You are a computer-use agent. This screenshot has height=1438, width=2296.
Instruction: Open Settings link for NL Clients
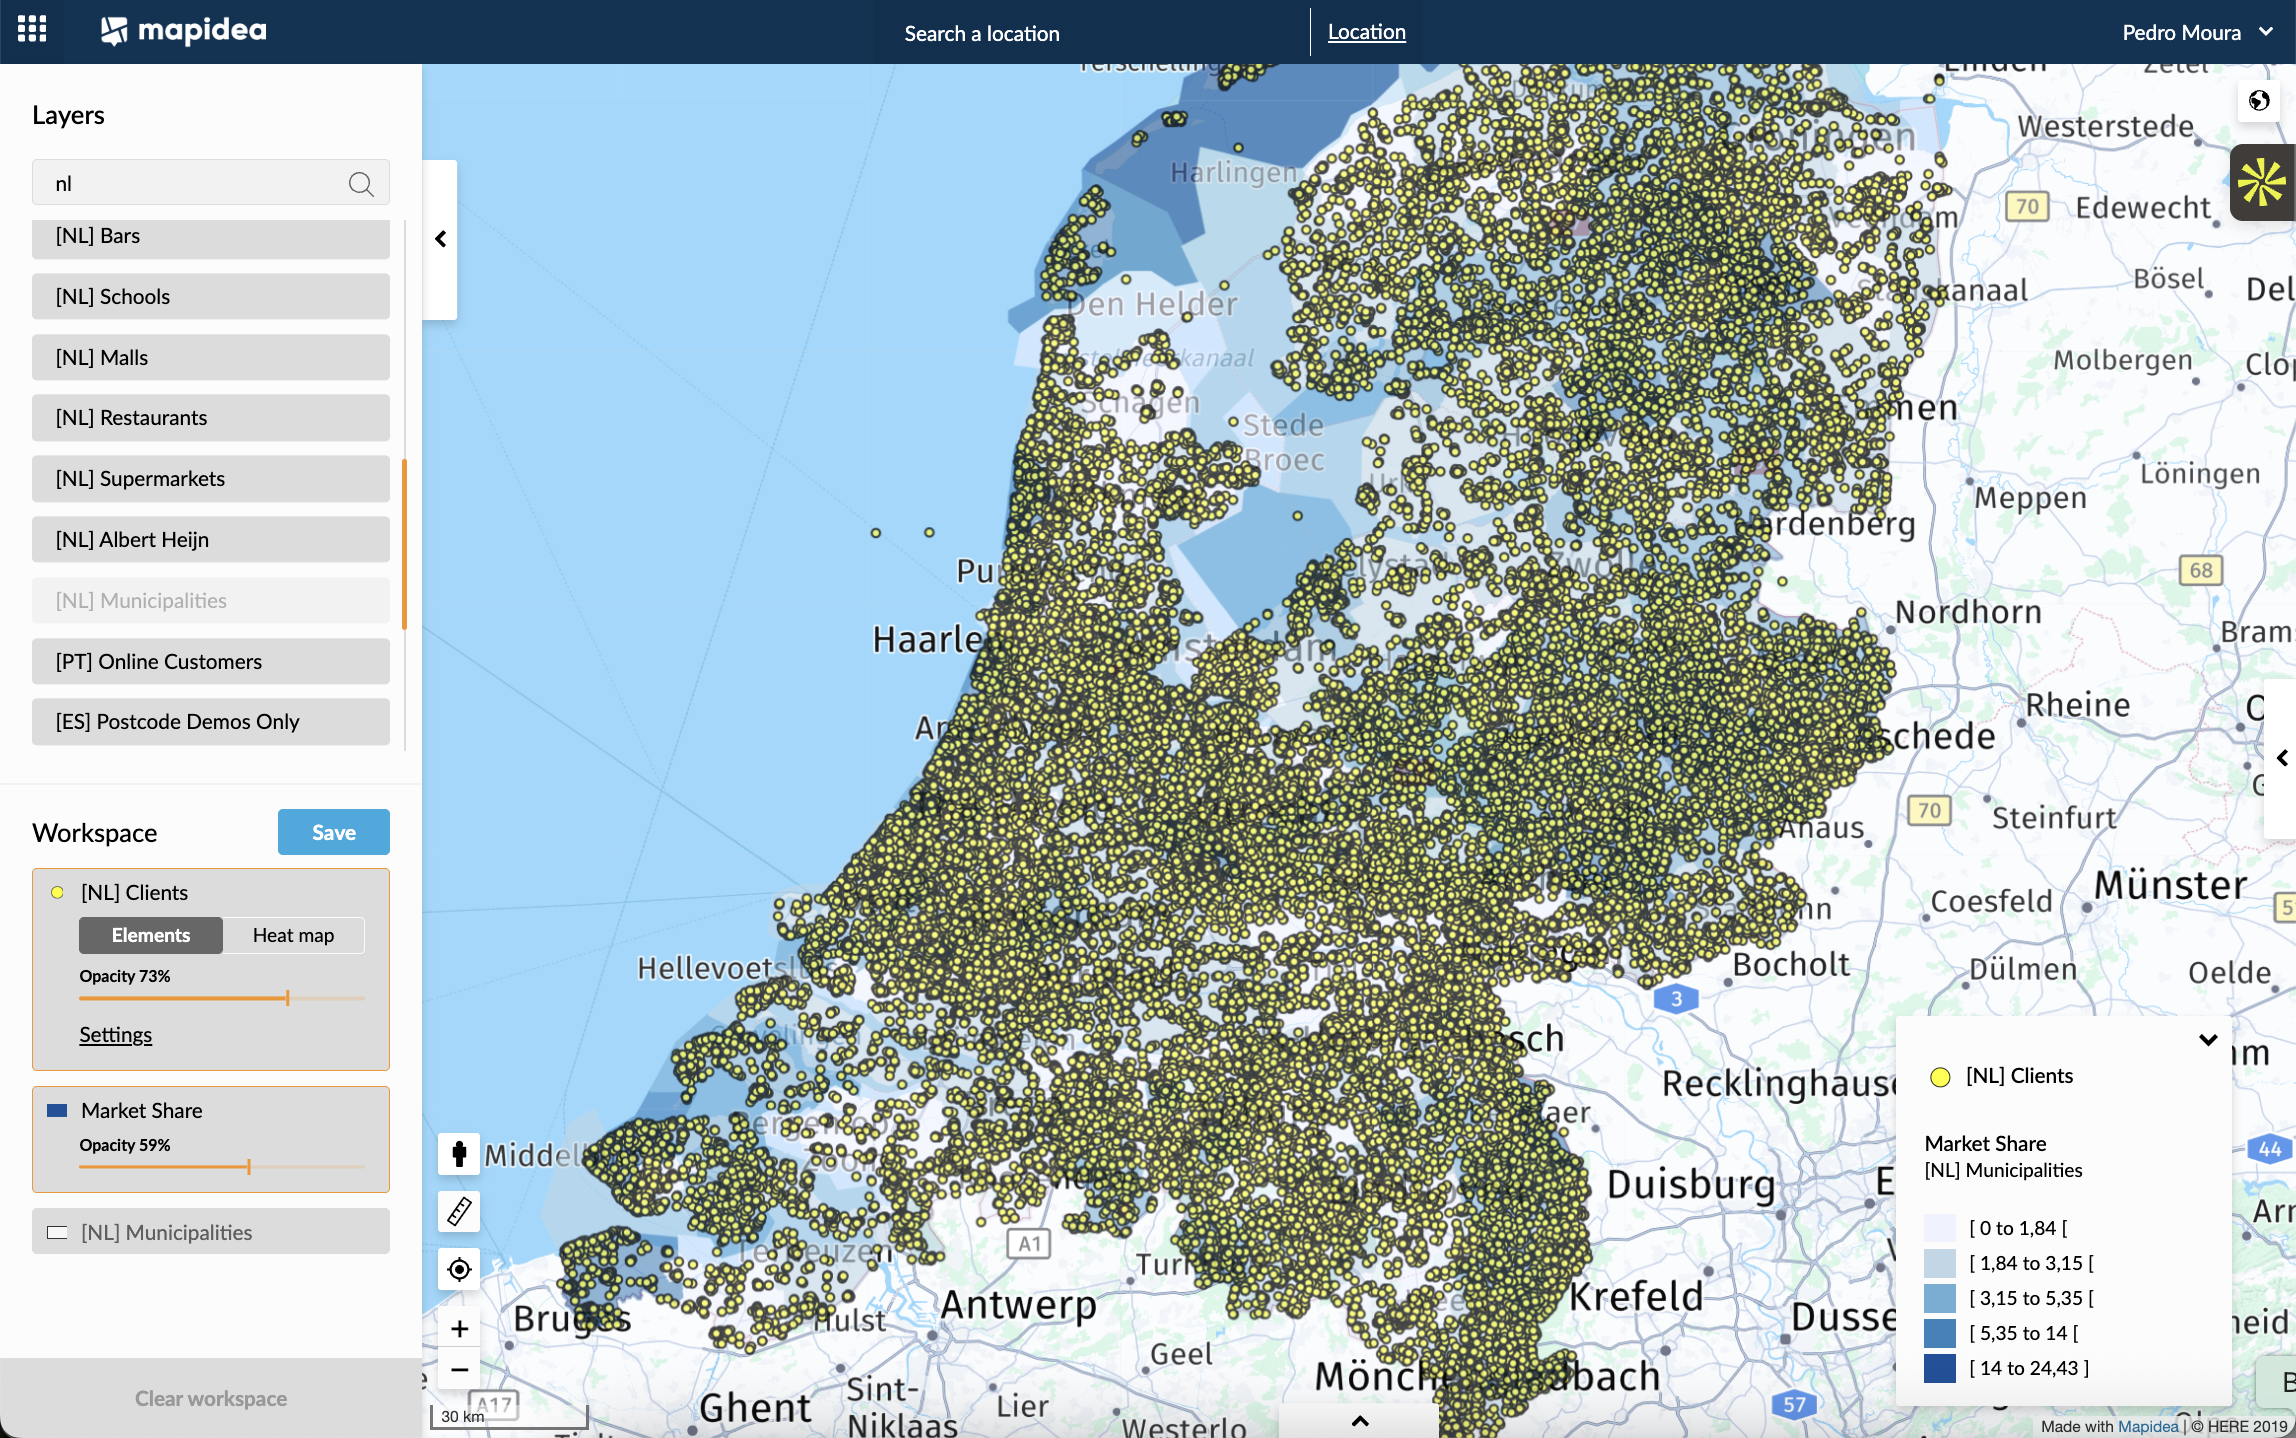[116, 1035]
